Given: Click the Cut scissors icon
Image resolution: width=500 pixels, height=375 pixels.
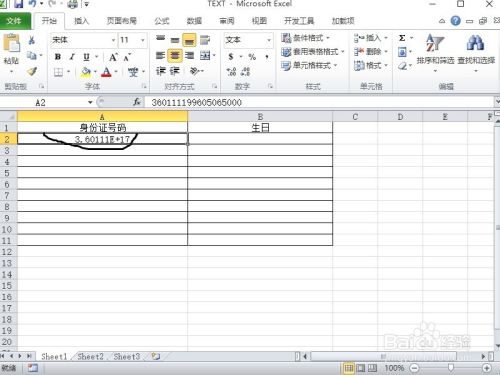Looking at the screenshot, I should tap(32, 40).
